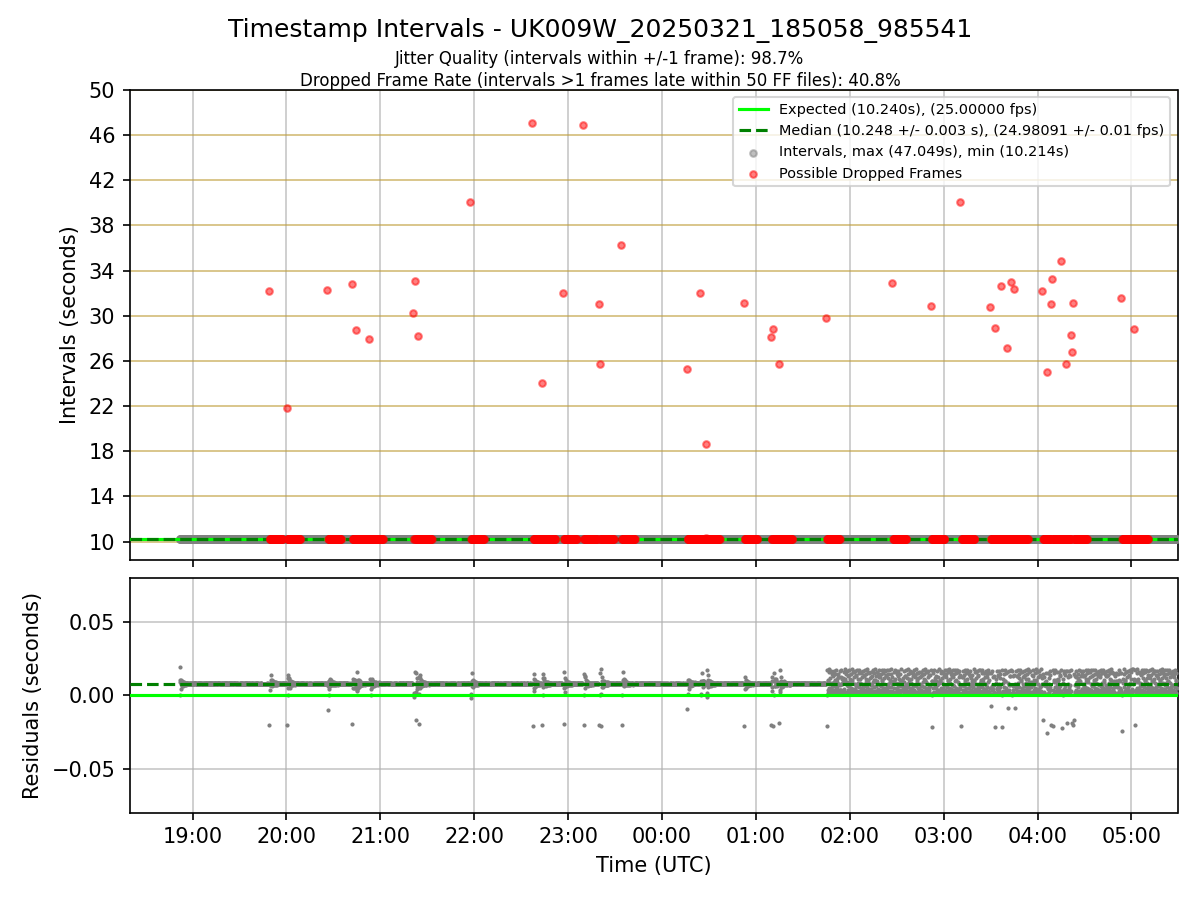Click the red dot near 21.8 seconds at 20:00
Screen dimensions: 1200x900
tap(287, 408)
